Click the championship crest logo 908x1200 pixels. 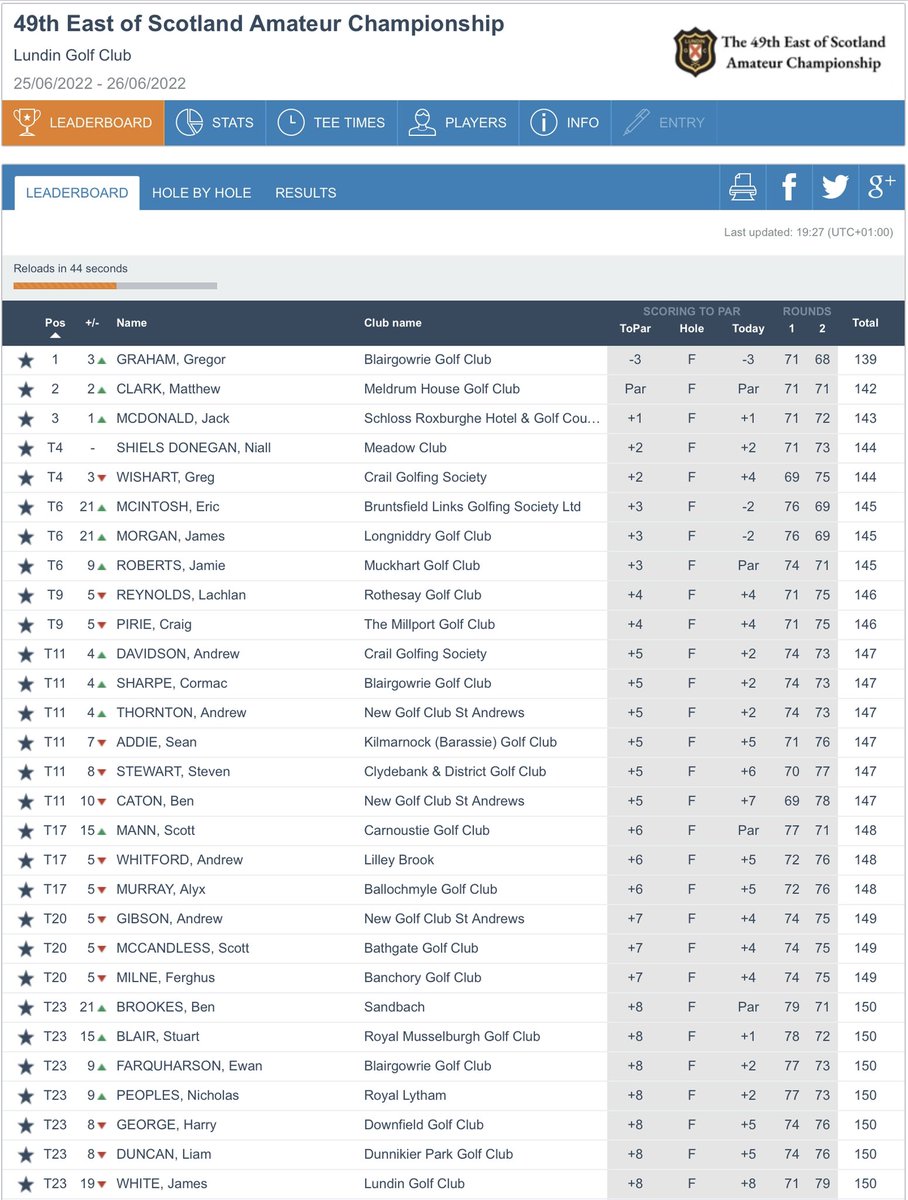[695, 53]
